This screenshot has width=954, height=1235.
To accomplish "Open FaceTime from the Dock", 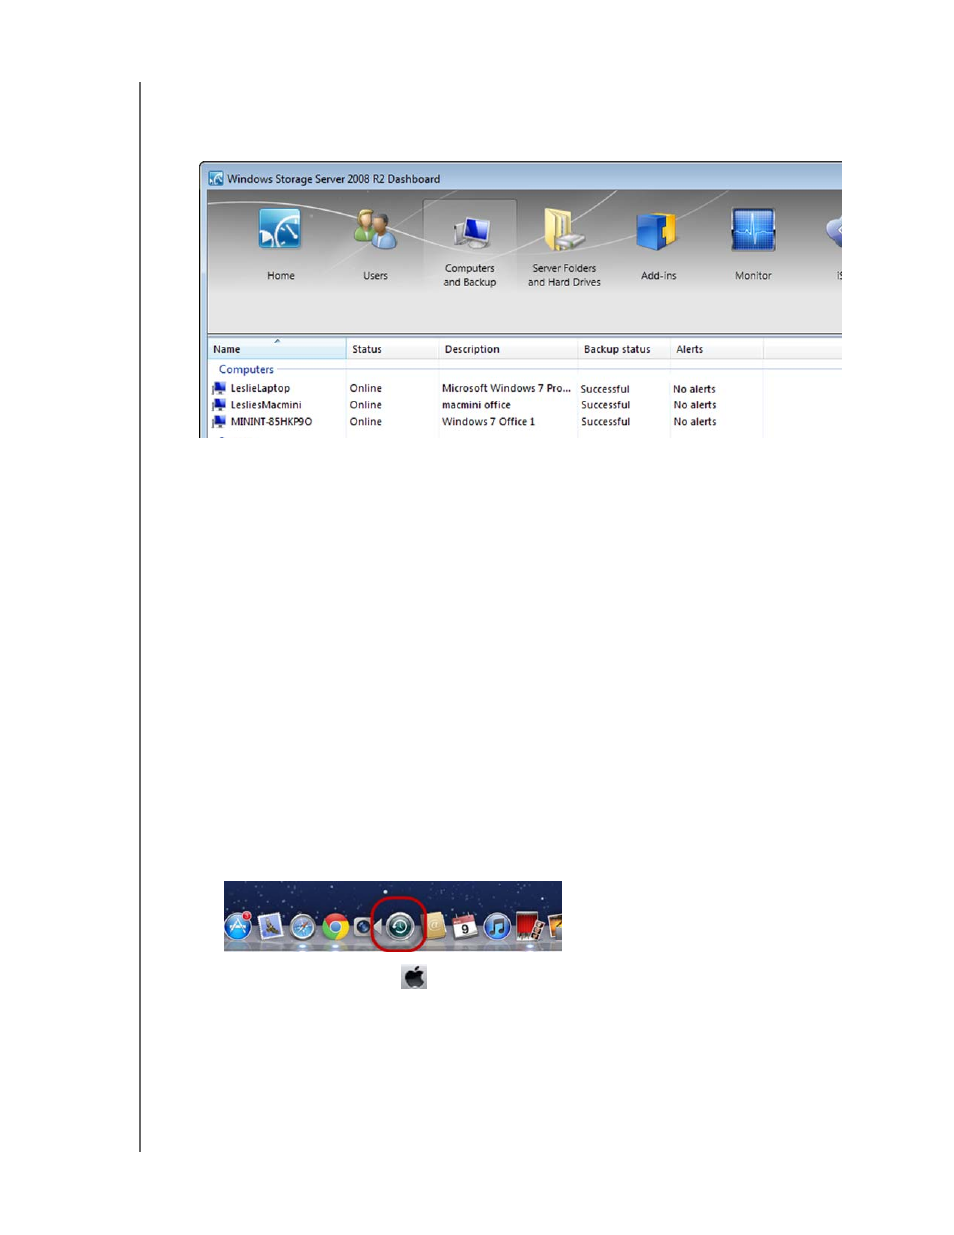I will pyautogui.click(x=364, y=927).
